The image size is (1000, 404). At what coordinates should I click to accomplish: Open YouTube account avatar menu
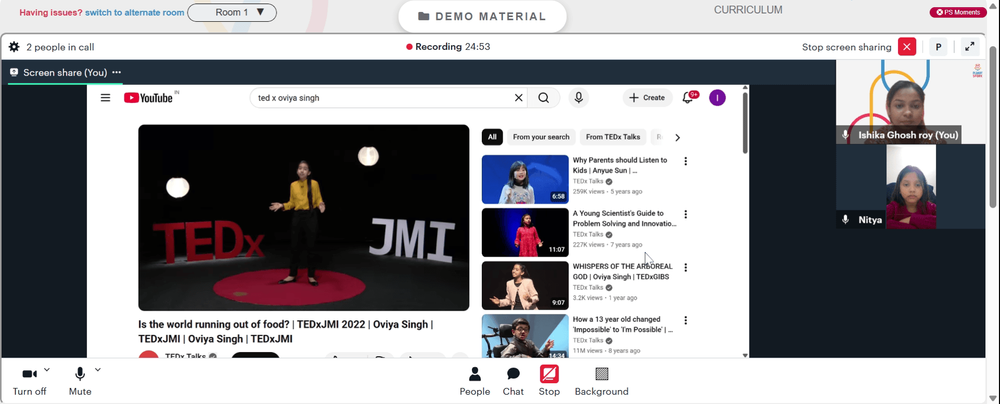click(717, 98)
